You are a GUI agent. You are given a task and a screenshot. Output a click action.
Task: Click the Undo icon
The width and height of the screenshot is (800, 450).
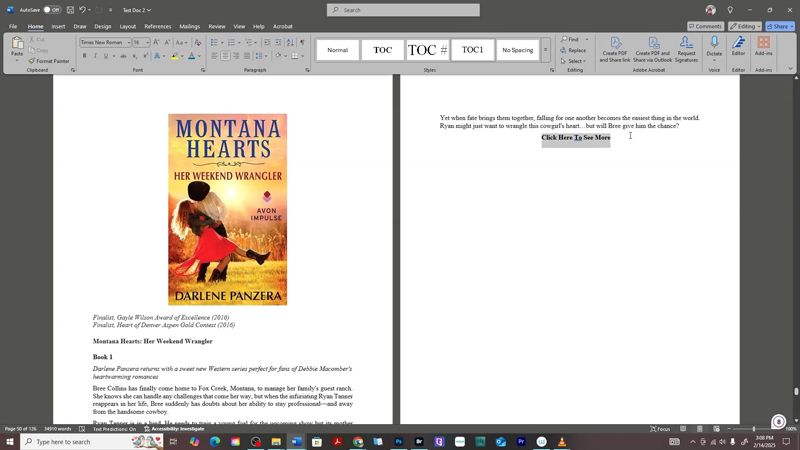82,10
